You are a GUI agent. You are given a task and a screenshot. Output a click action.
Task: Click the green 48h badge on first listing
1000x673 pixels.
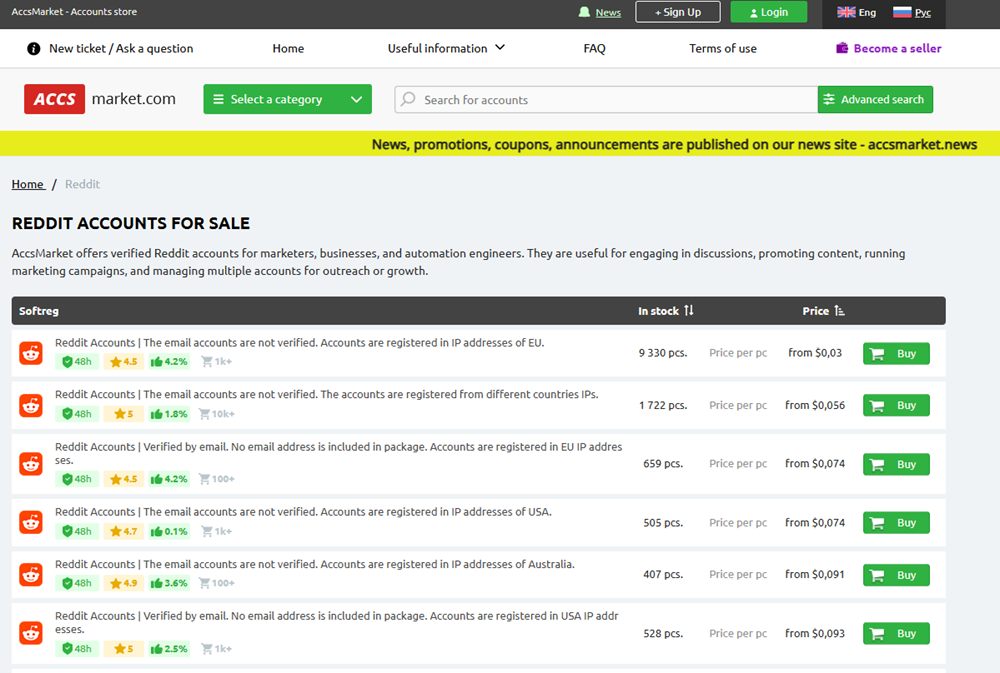pos(77,361)
